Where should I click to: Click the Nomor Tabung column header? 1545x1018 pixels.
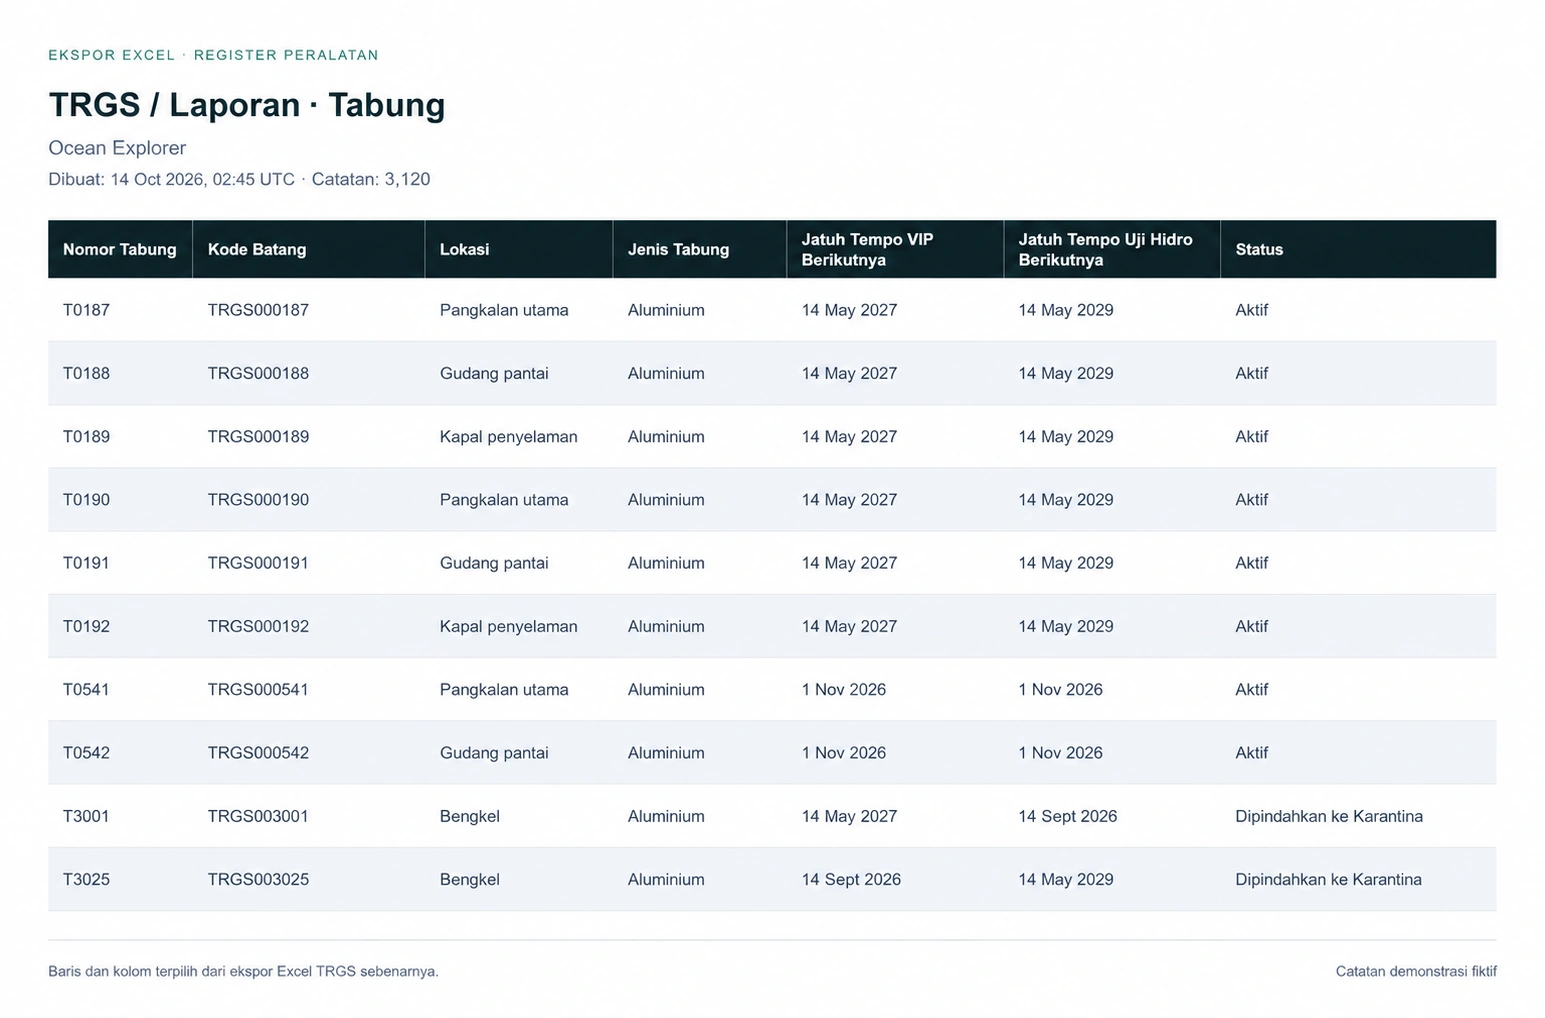(120, 249)
